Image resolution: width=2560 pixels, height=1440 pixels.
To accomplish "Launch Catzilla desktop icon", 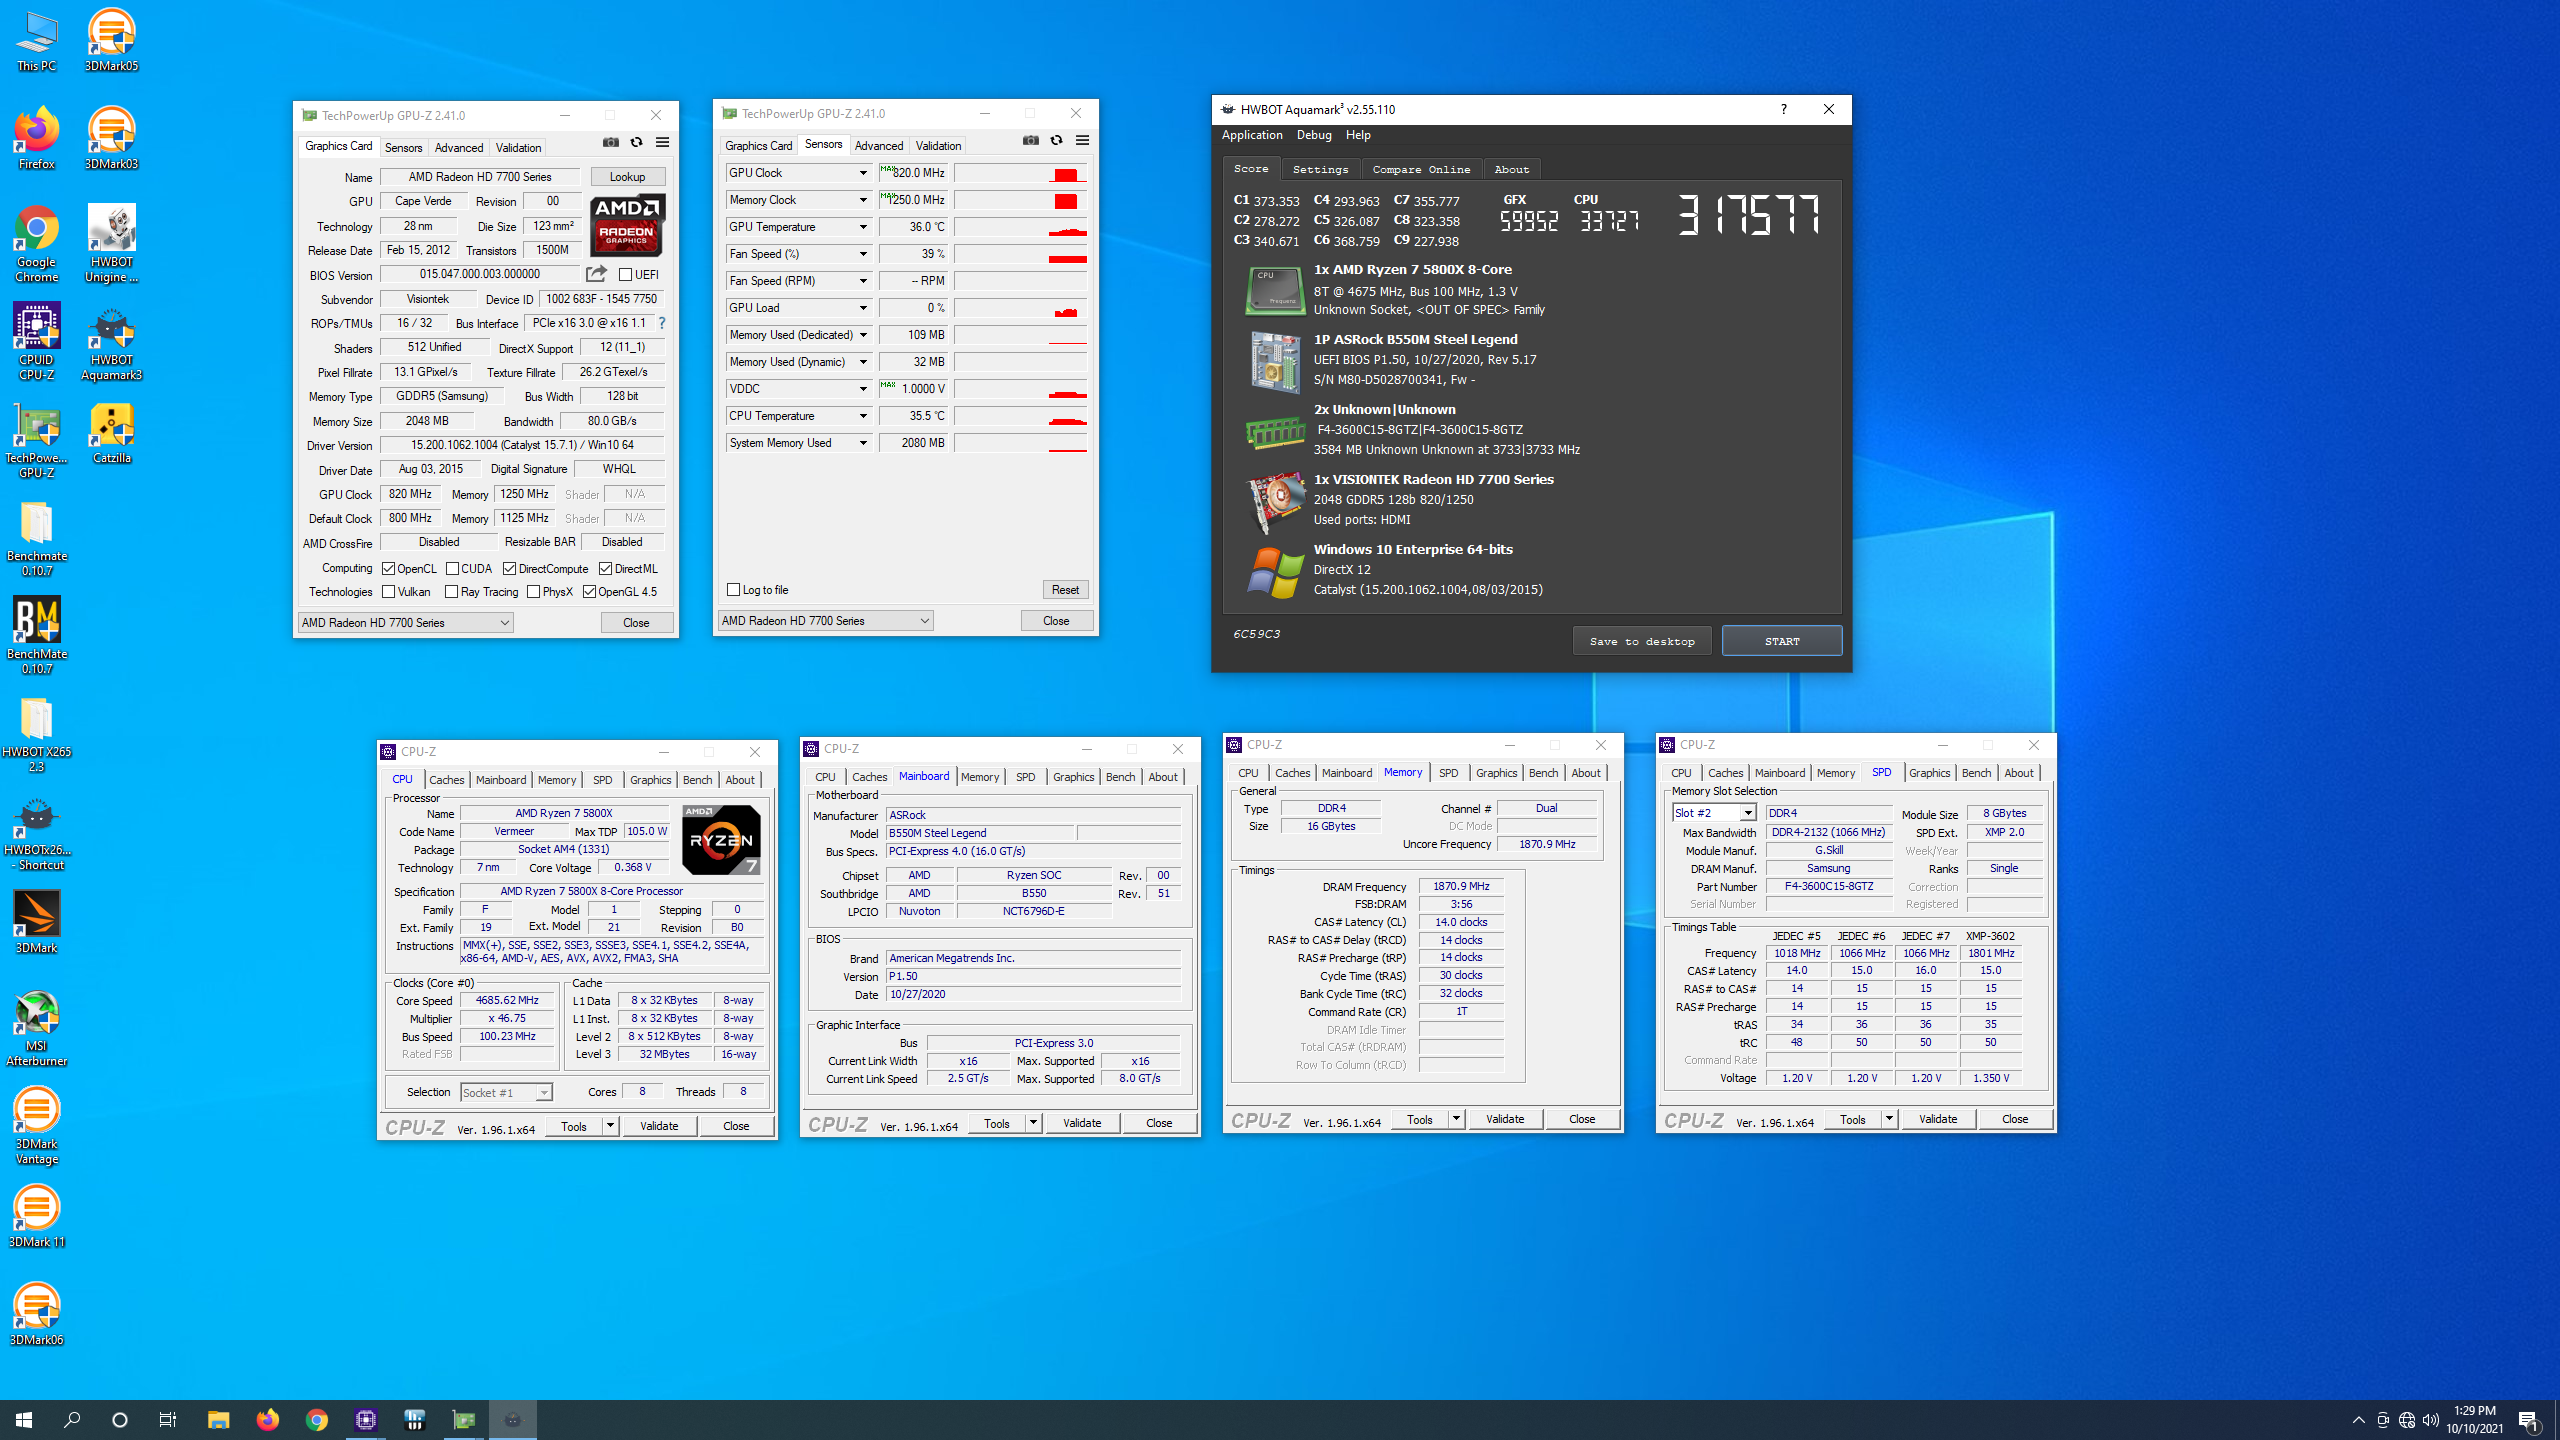I will click(x=111, y=432).
